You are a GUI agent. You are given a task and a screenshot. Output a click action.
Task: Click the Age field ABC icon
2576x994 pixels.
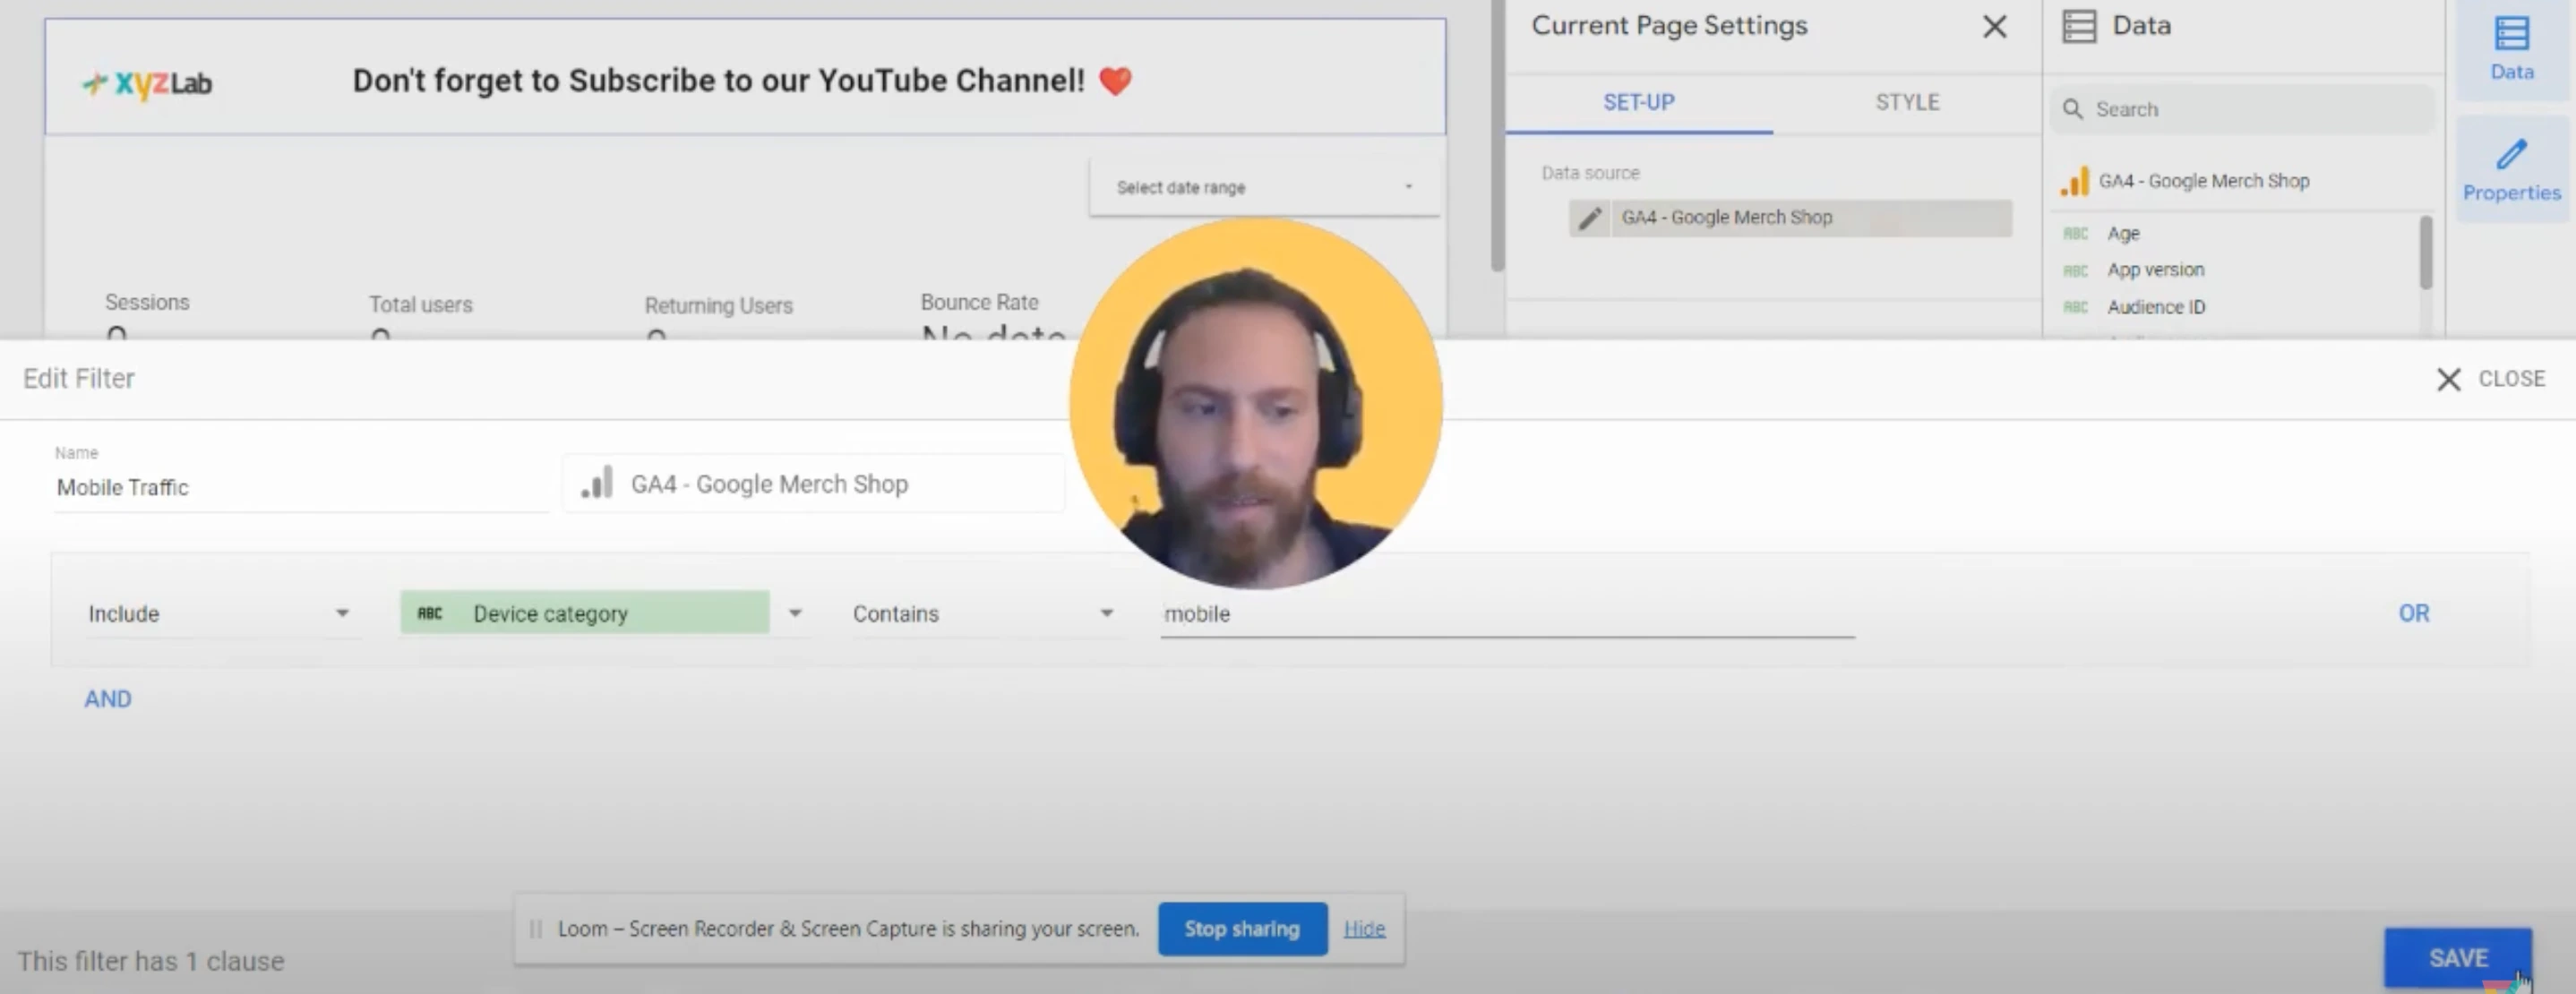point(2076,234)
